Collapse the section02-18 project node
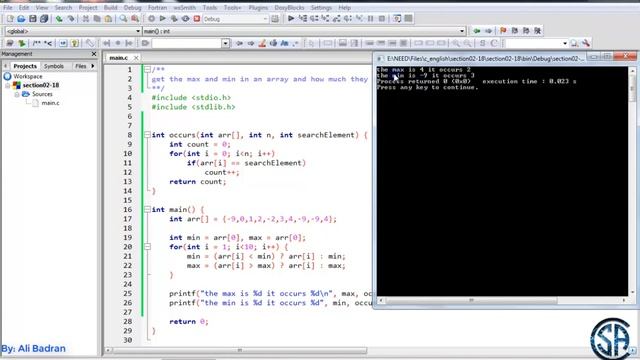This screenshot has height=360, width=640. (8, 85)
